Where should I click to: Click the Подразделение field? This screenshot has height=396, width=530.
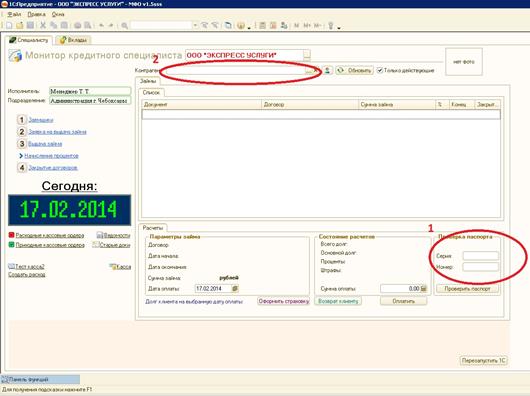(x=90, y=101)
